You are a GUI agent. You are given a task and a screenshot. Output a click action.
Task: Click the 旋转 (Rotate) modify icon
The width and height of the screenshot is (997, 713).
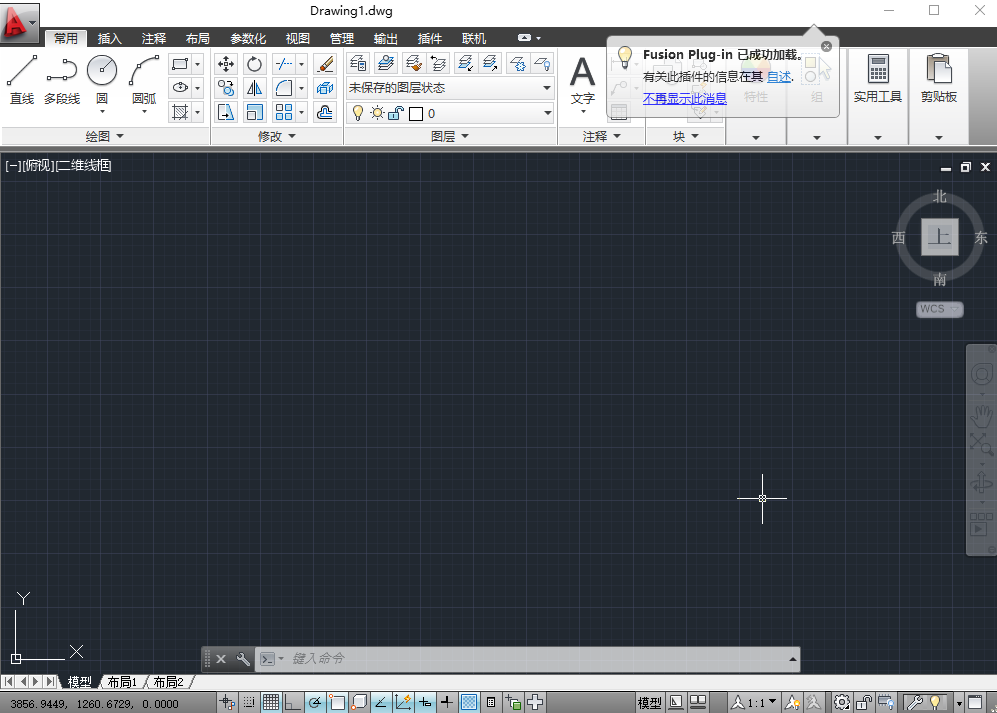[x=254, y=63]
